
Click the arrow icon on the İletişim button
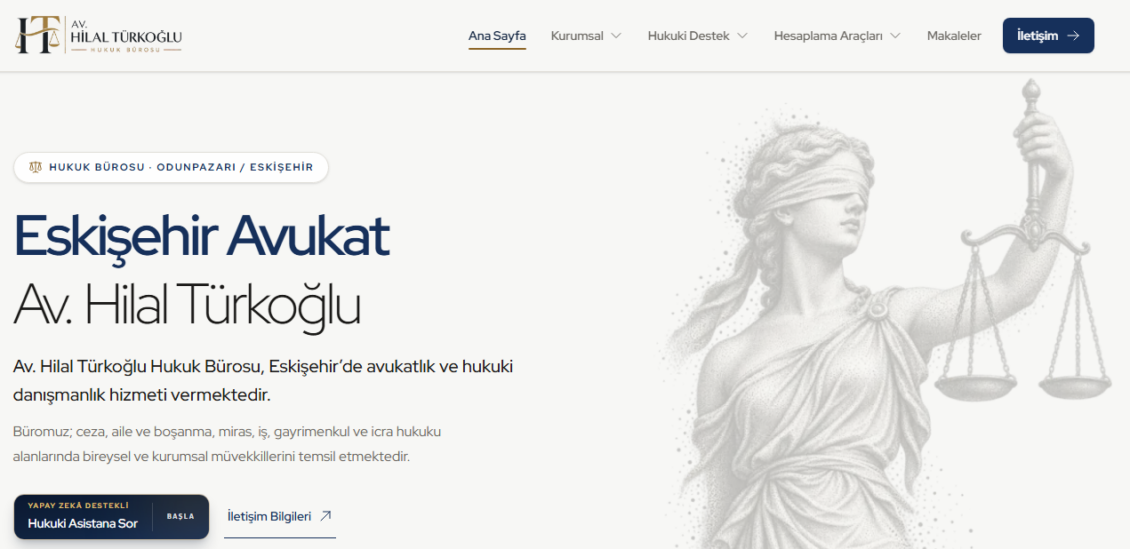click(x=1073, y=35)
